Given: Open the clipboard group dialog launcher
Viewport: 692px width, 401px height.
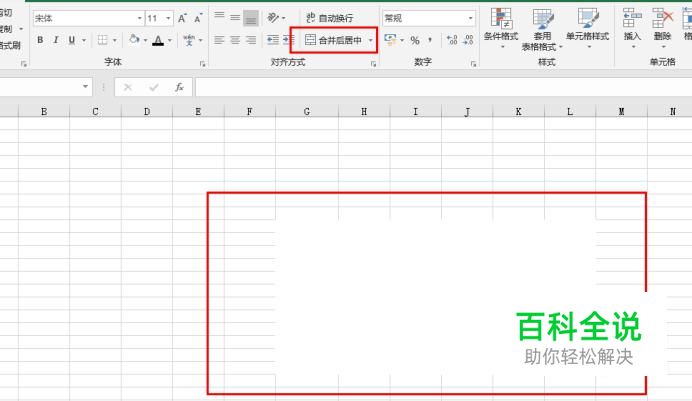Looking at the screenshot, I should coord(24,64).
